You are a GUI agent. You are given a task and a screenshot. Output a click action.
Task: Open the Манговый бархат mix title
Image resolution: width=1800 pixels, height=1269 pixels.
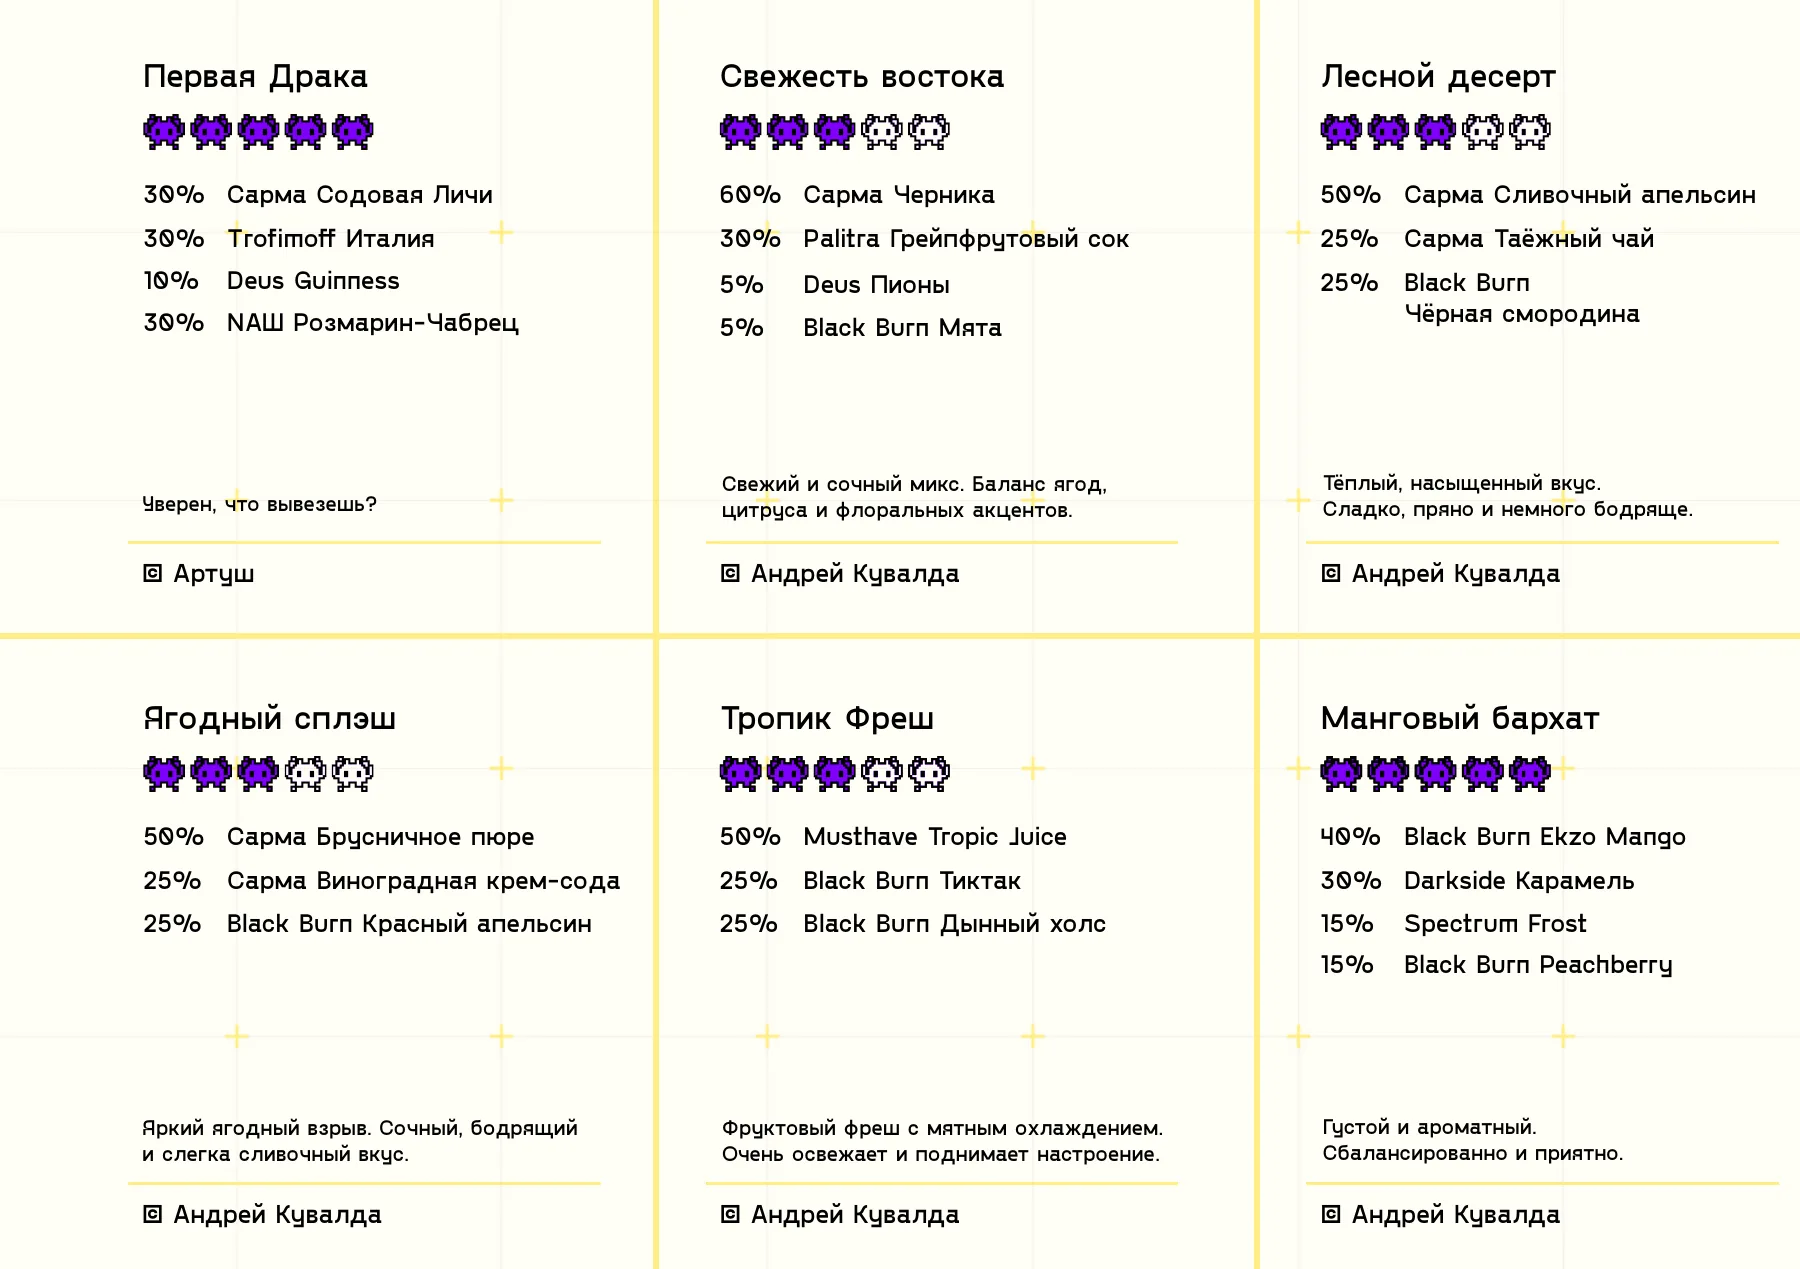(x=1460, y=718)
